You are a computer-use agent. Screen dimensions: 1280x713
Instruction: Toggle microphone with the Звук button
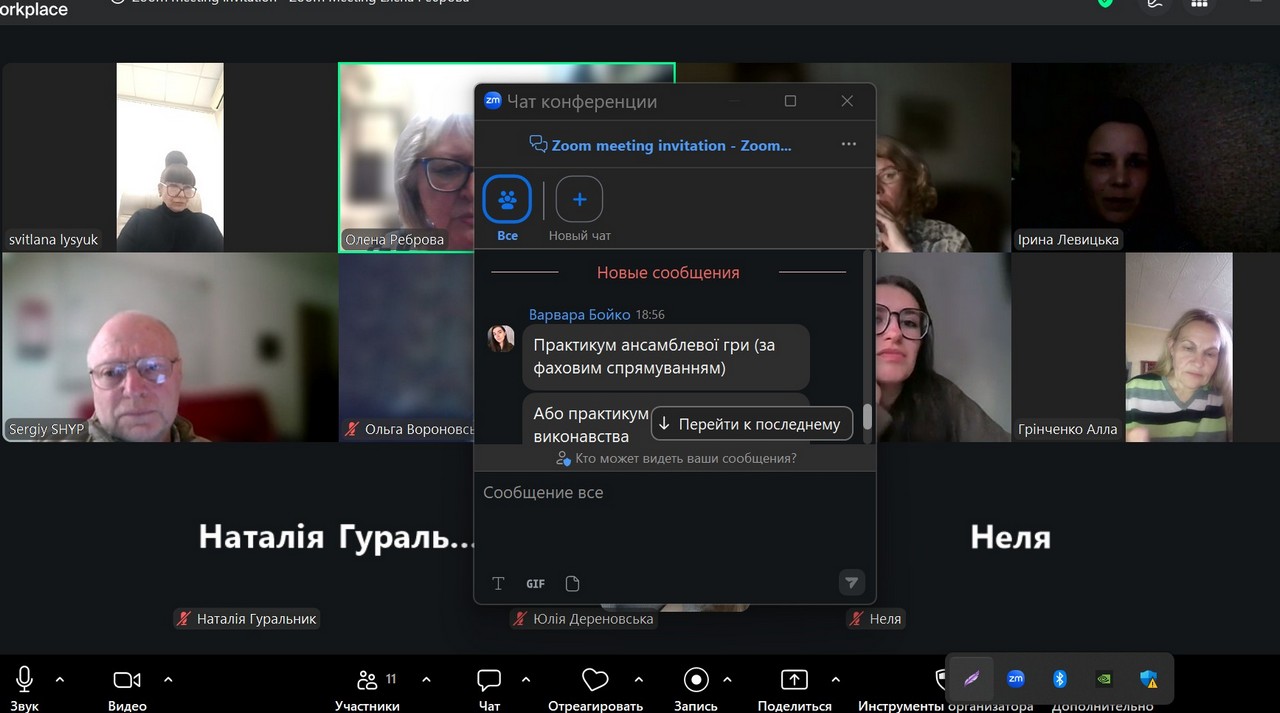(25, 680)
